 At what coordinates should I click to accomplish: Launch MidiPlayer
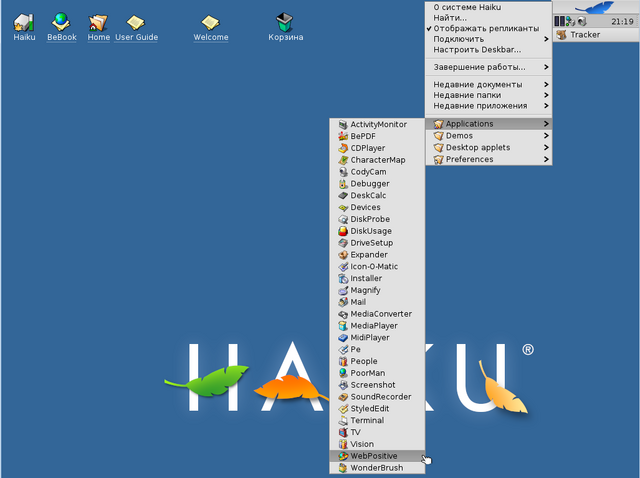377,338
